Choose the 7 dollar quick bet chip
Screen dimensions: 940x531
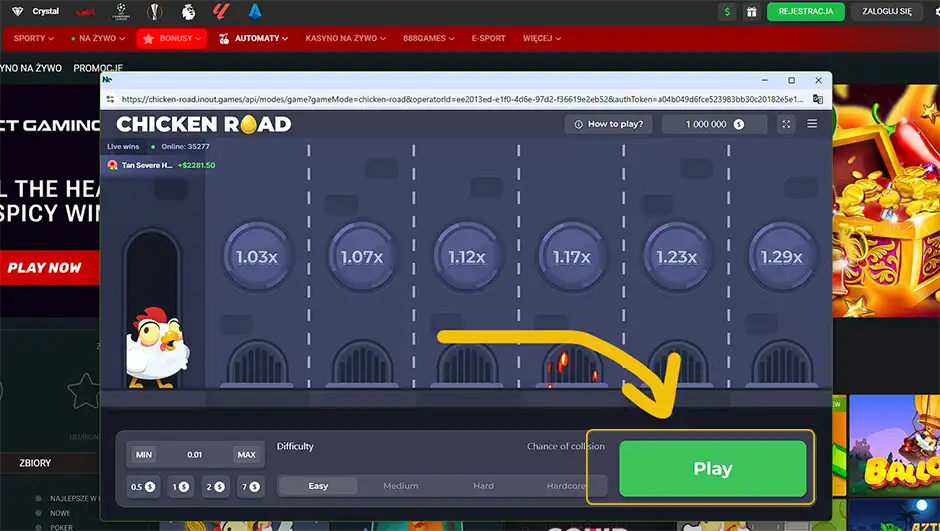click(x=251, y=487)
